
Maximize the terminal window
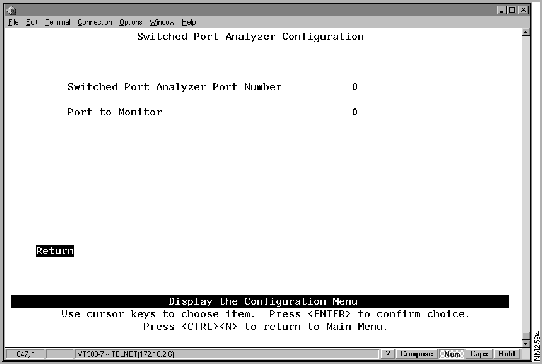(x=512, y=10)
